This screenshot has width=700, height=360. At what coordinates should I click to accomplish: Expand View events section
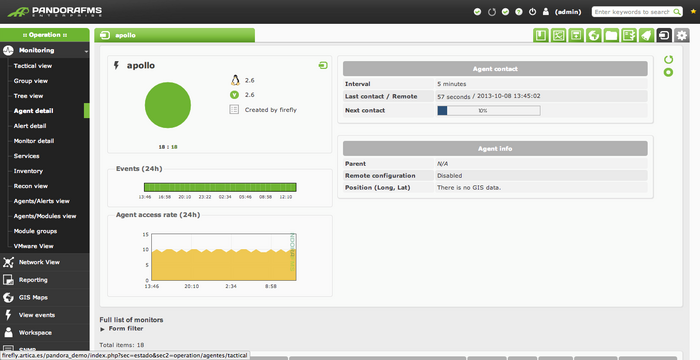[x=45, y=315]
